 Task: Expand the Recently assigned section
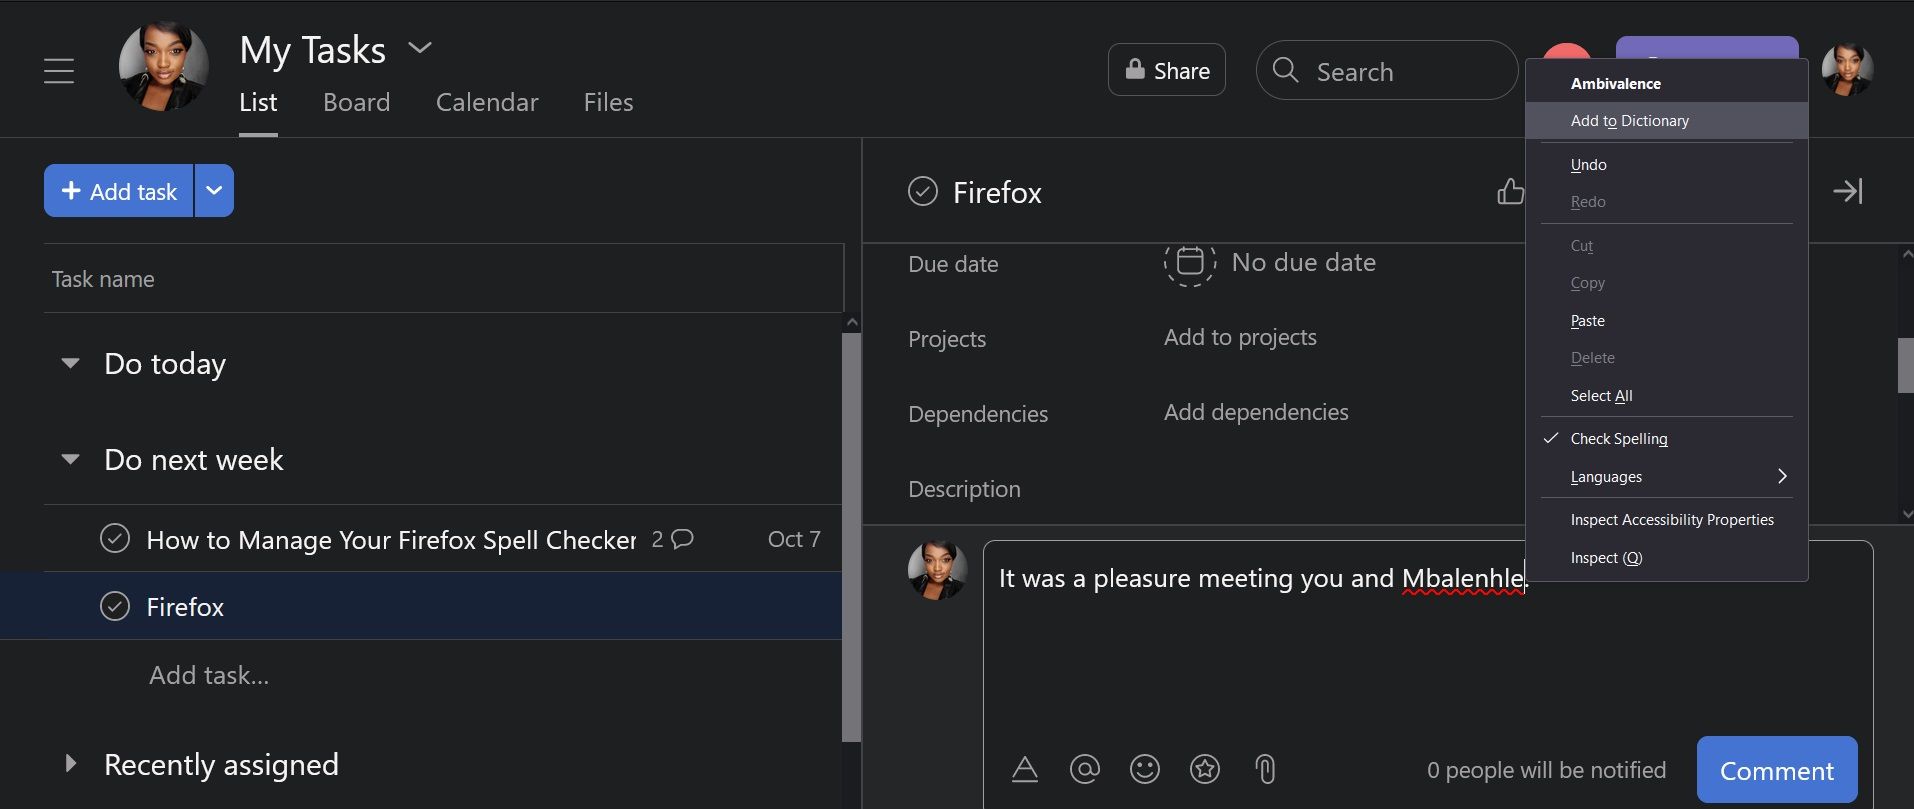[x=70, y=764]
